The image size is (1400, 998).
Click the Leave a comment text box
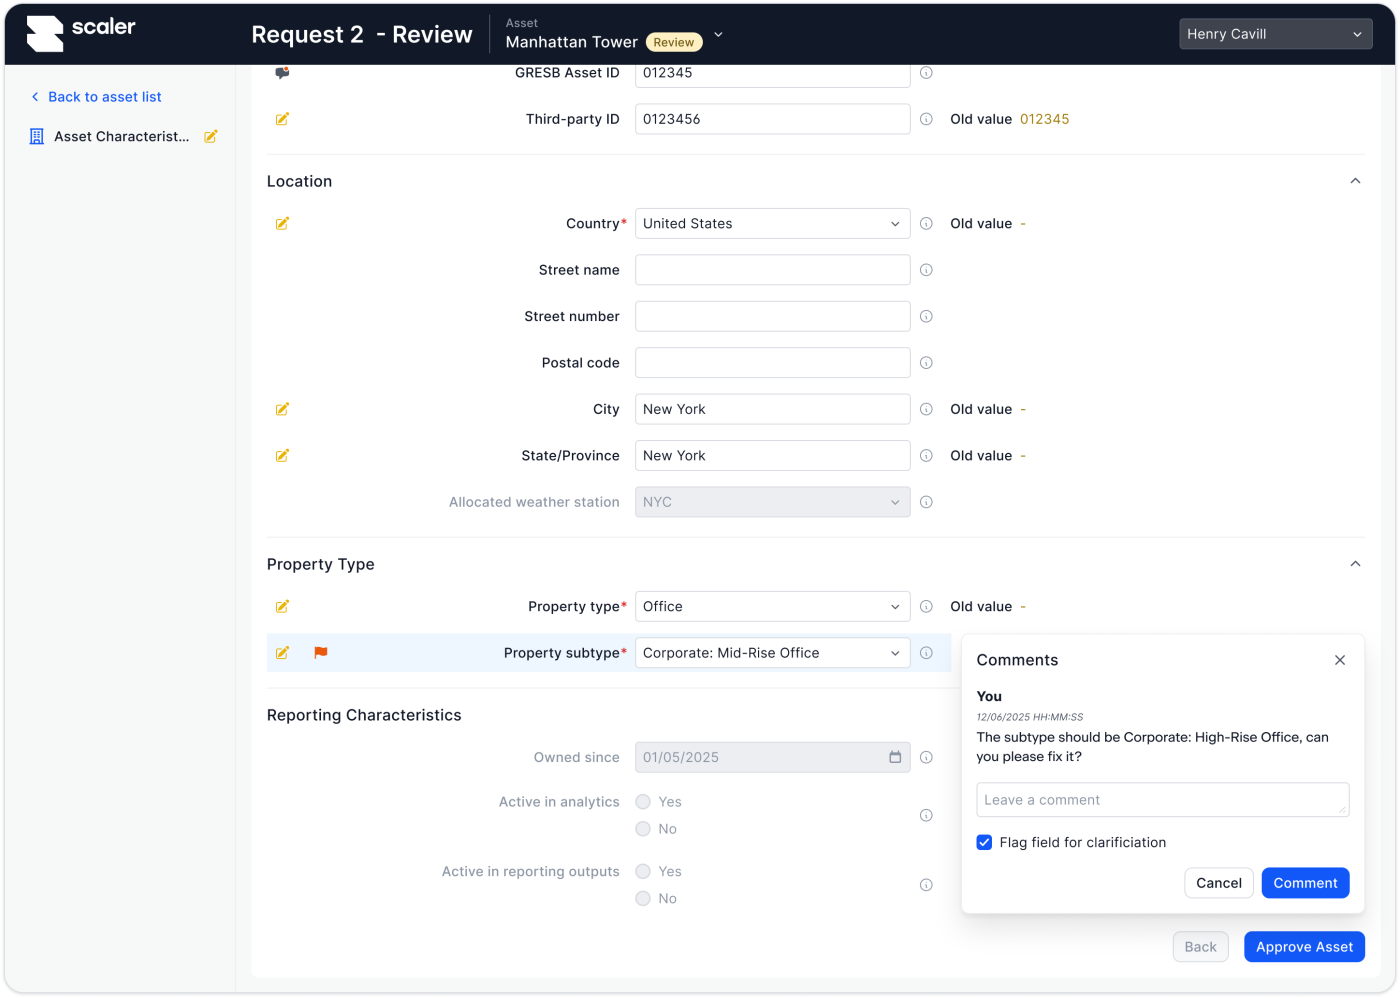click(x=1162, y=800)
